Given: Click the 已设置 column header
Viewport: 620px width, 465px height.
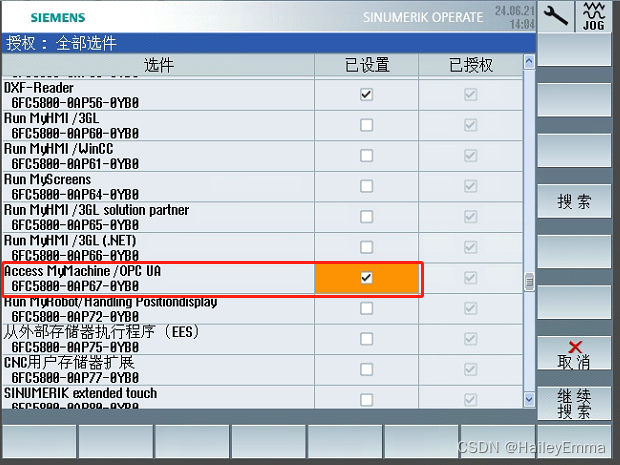Looking at the screenshot, I should click(x=367, y=65).
